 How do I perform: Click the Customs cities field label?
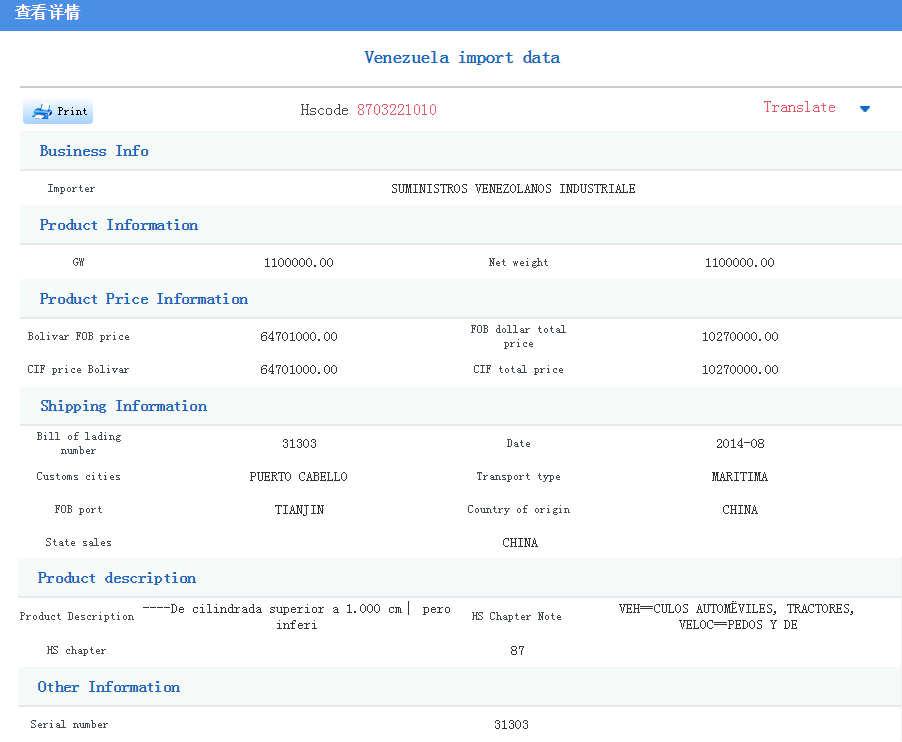78,477
